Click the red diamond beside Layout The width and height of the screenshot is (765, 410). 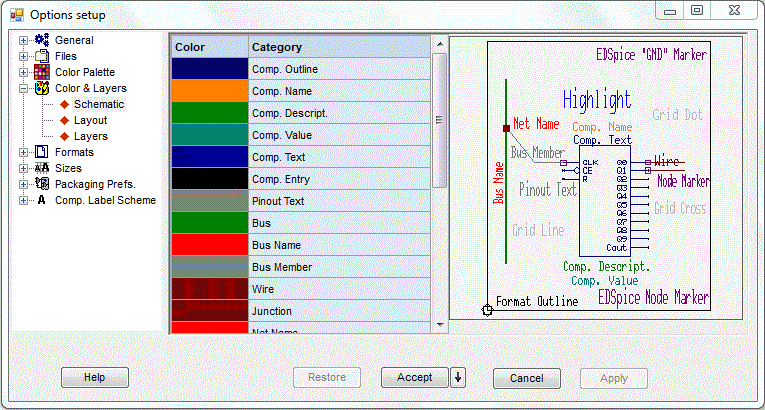(x=64, y=121)
